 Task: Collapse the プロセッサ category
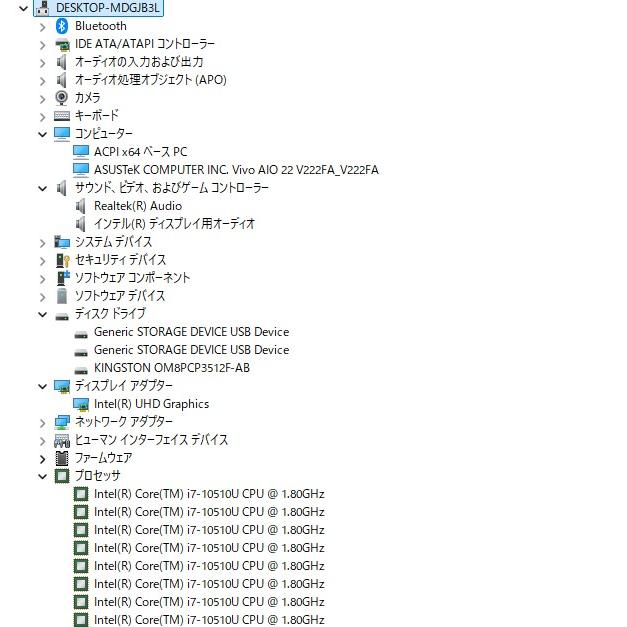42,476
